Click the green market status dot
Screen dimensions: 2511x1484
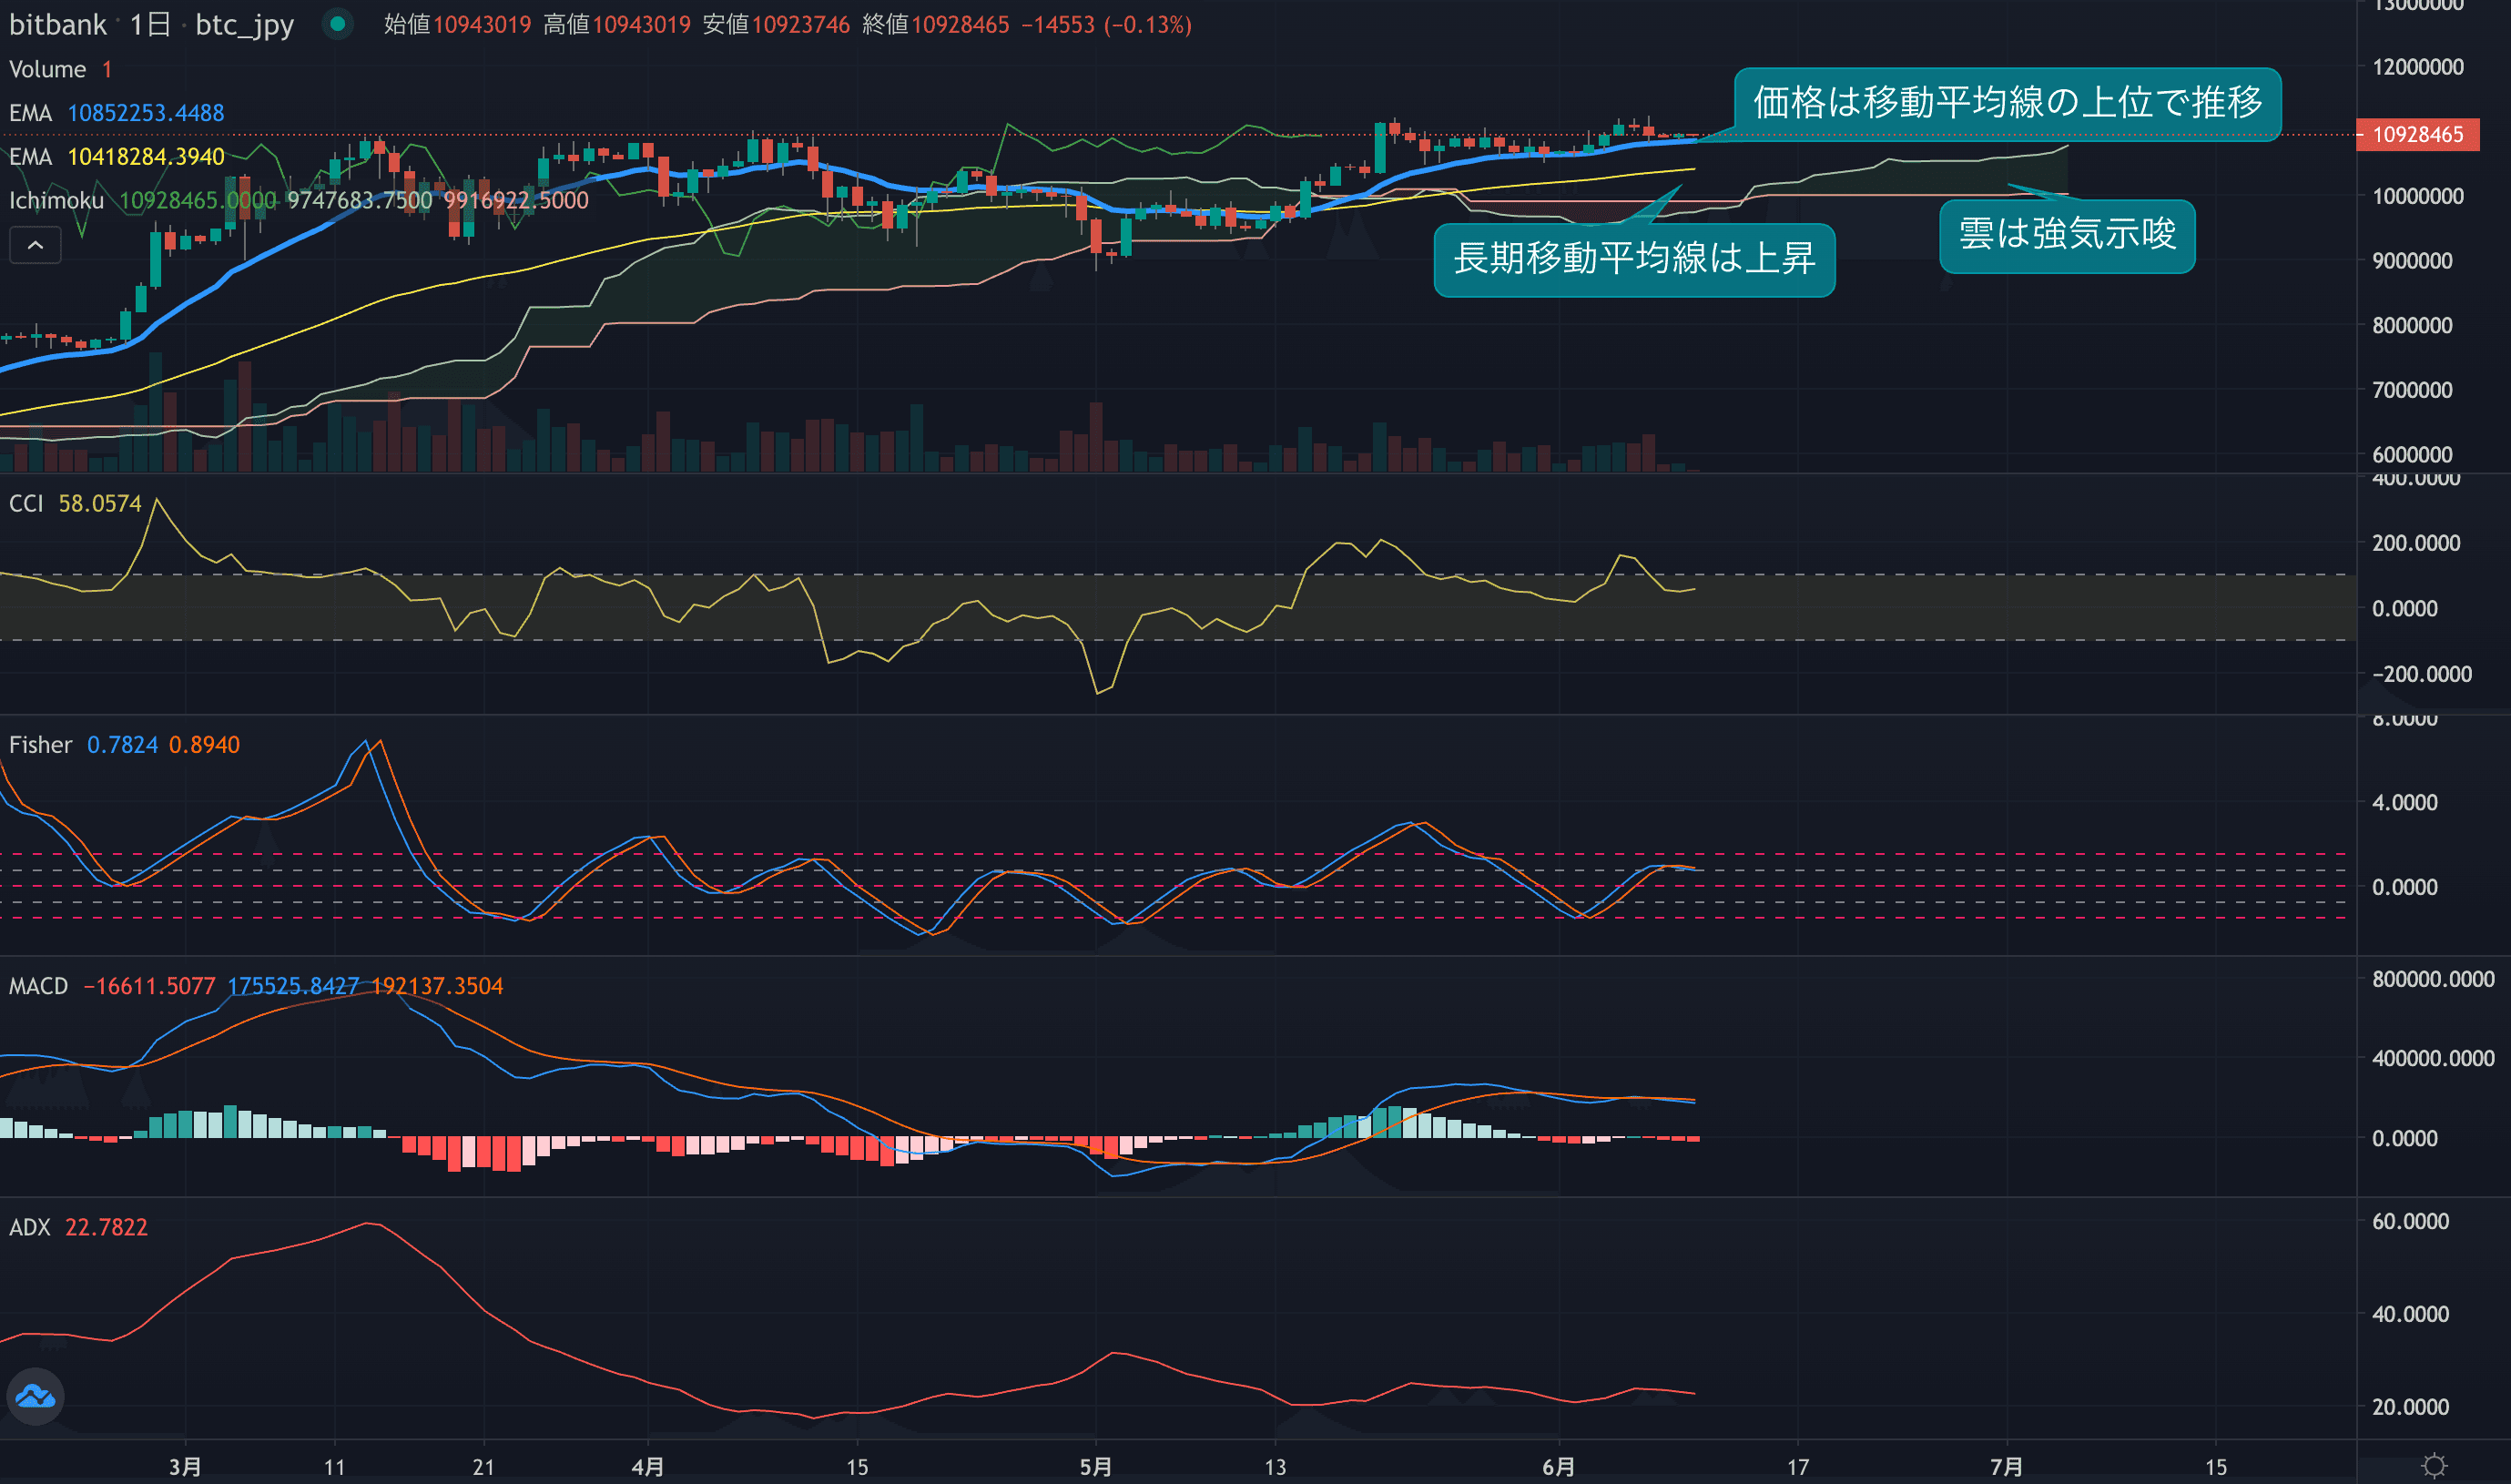(338, 24)
